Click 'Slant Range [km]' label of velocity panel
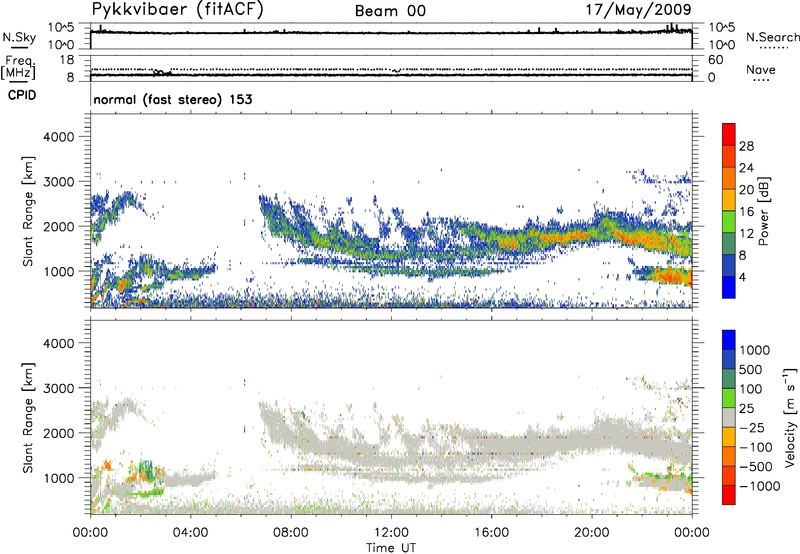 [28, 417]
